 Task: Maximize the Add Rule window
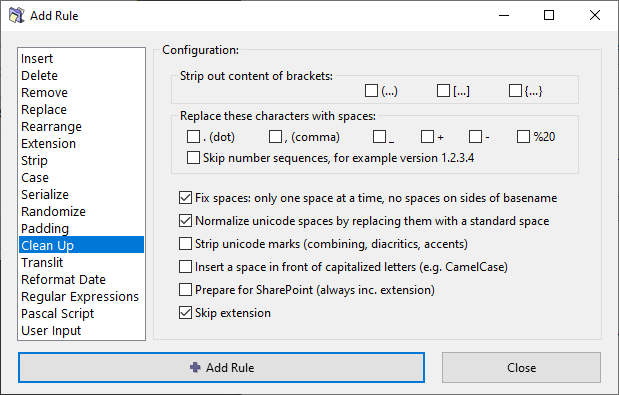549,15
